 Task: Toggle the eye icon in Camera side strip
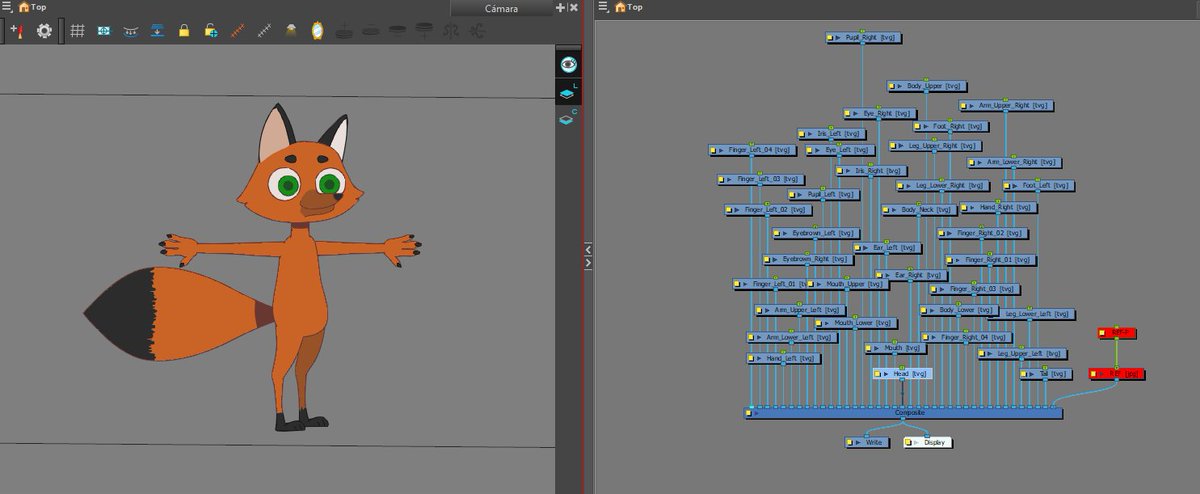coord(568,64)
